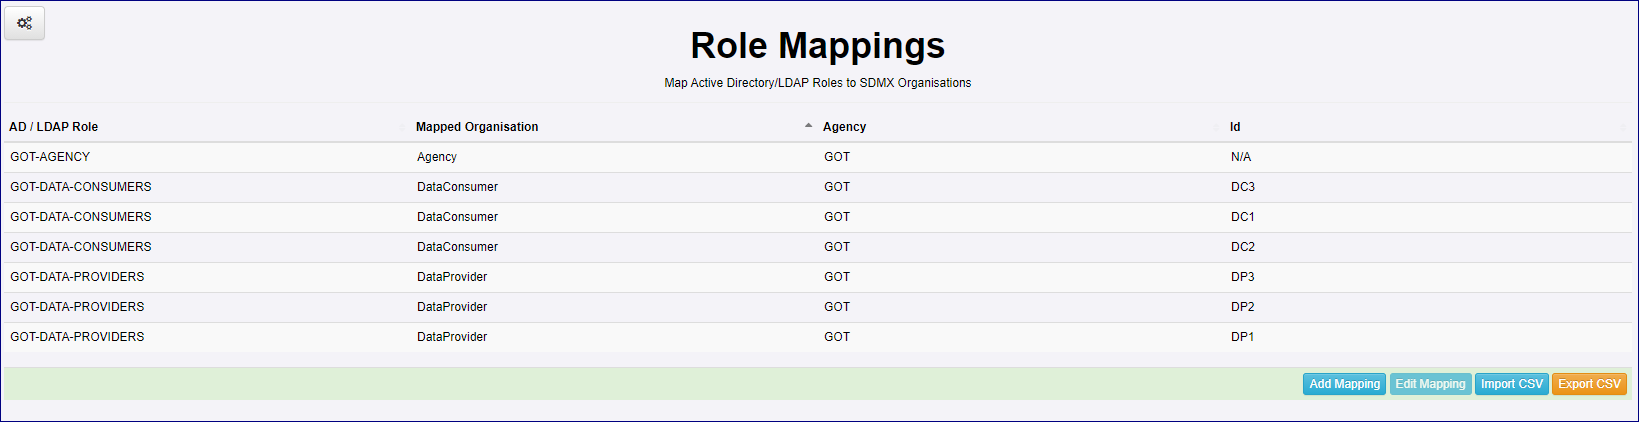Select the DC3 Id cell
This screenshot has width=1639, height=422.
pyautogui.click(x=1242, y=187)
